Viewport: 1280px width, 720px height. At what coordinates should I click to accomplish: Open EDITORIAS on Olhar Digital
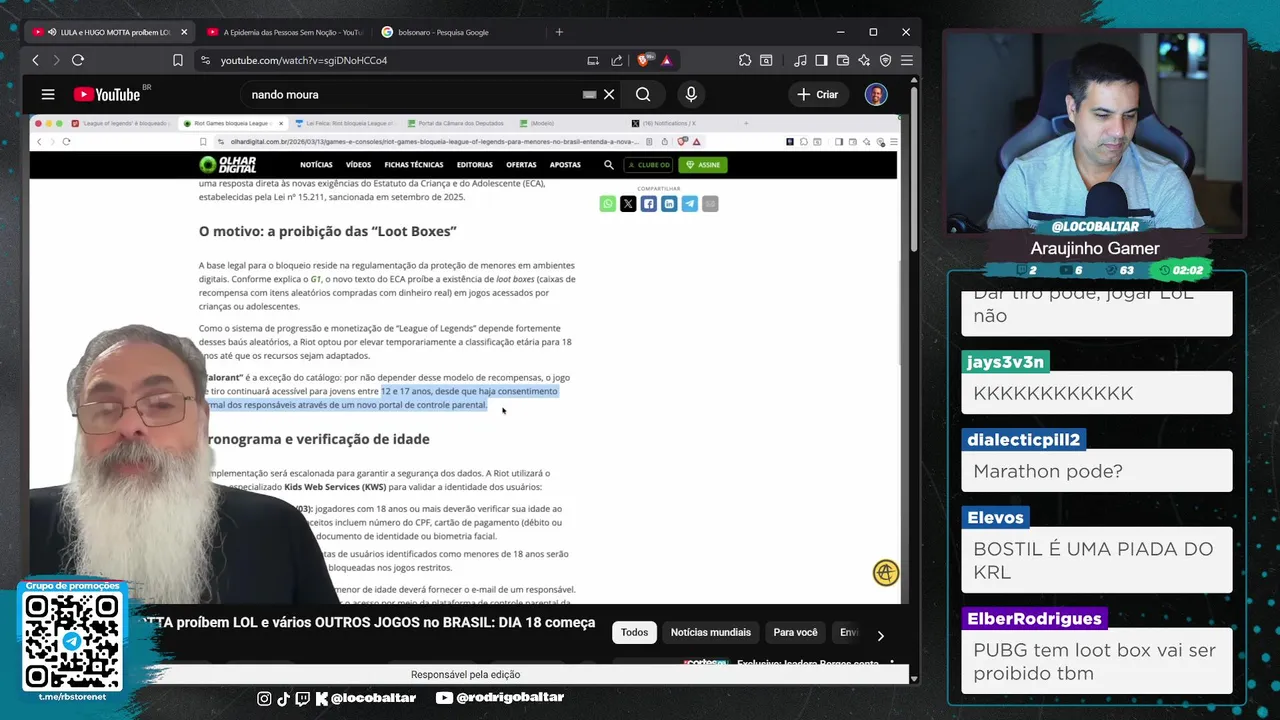(x=475, y=165)
